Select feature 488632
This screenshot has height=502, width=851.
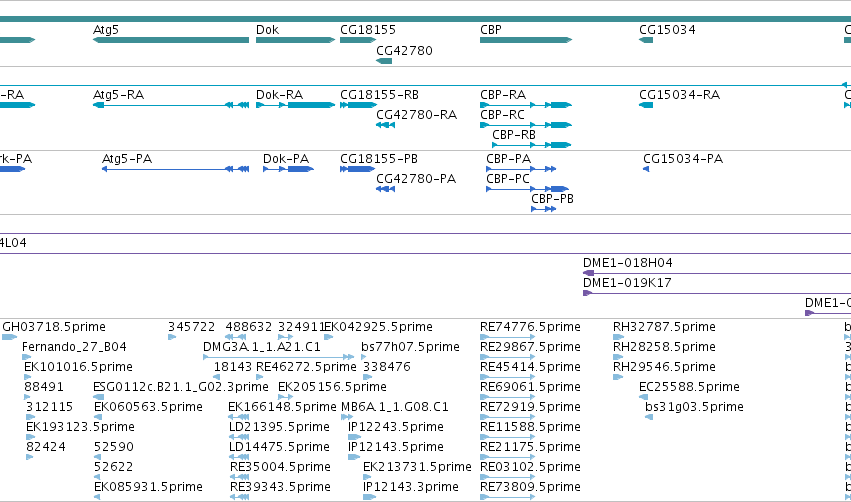pyautogui.click(x=236, y=337)
